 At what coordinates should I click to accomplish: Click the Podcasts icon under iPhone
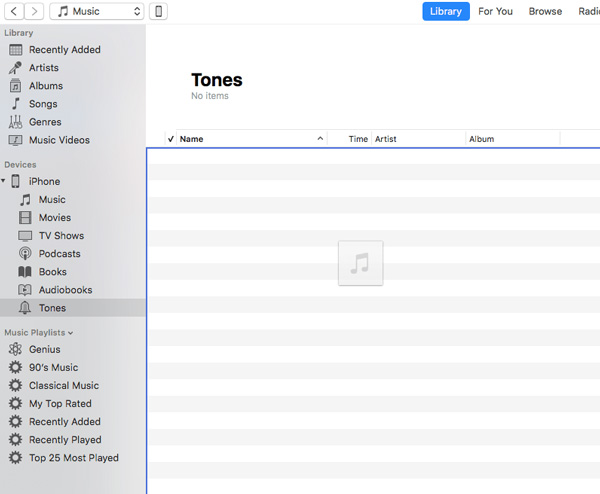click(x=26, y=254)
